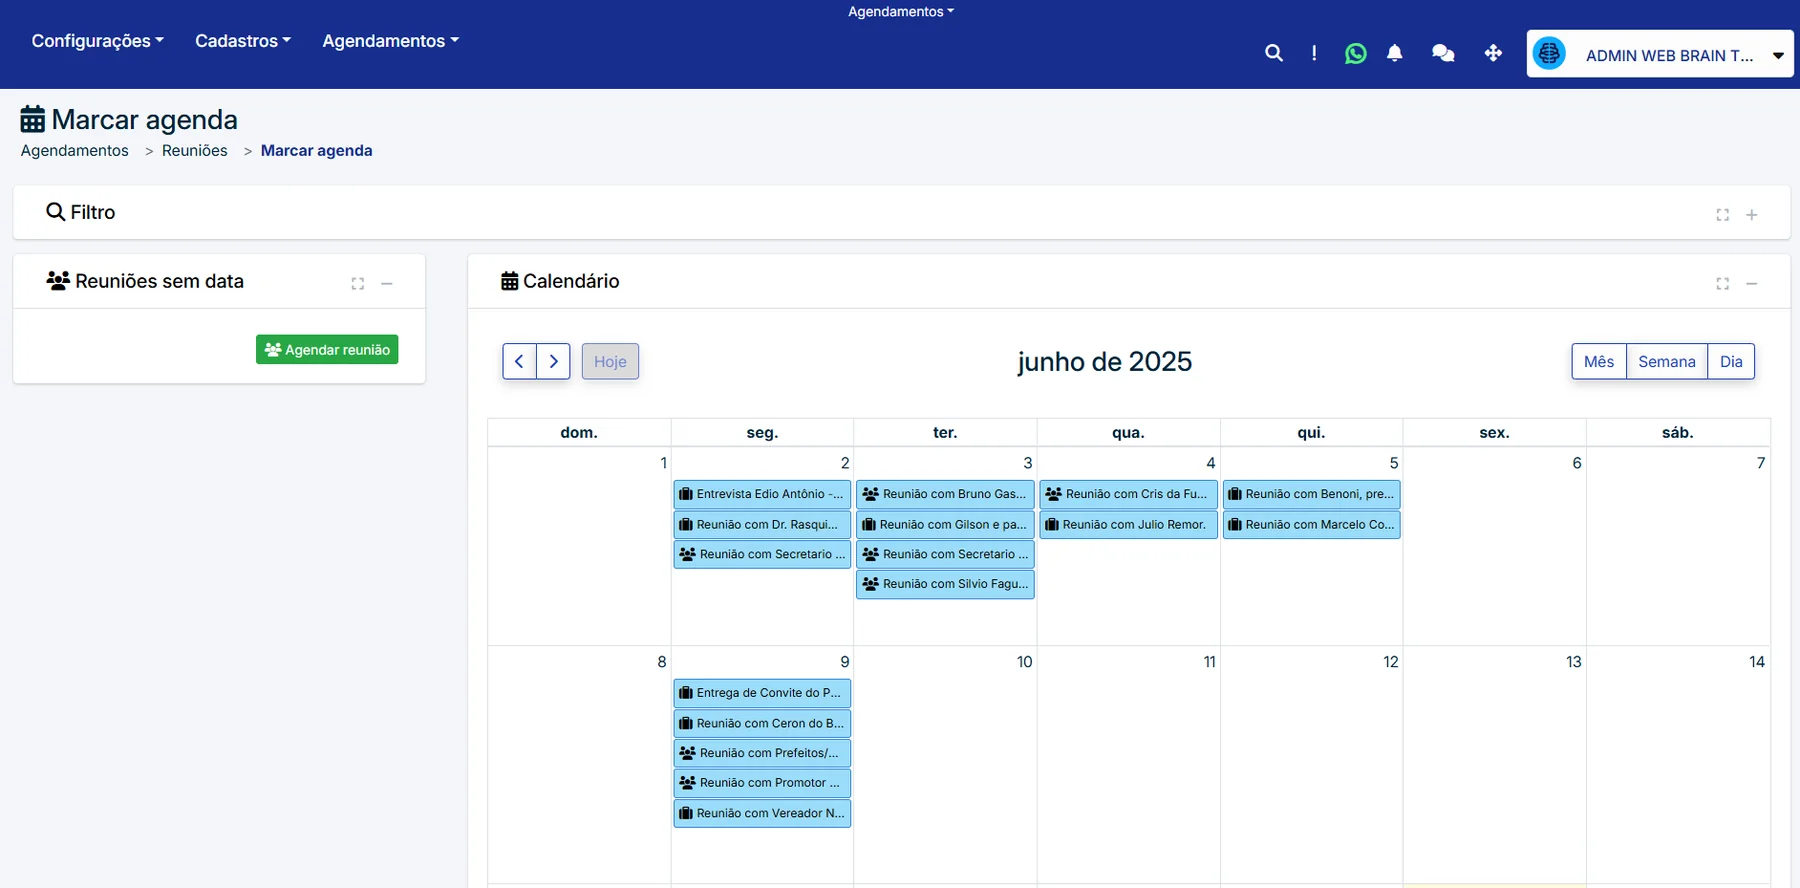The width and height of the screenshot is (1800, 888).
Task: Open event Reunião com Bruno Gas...
Action: (945, 494)
